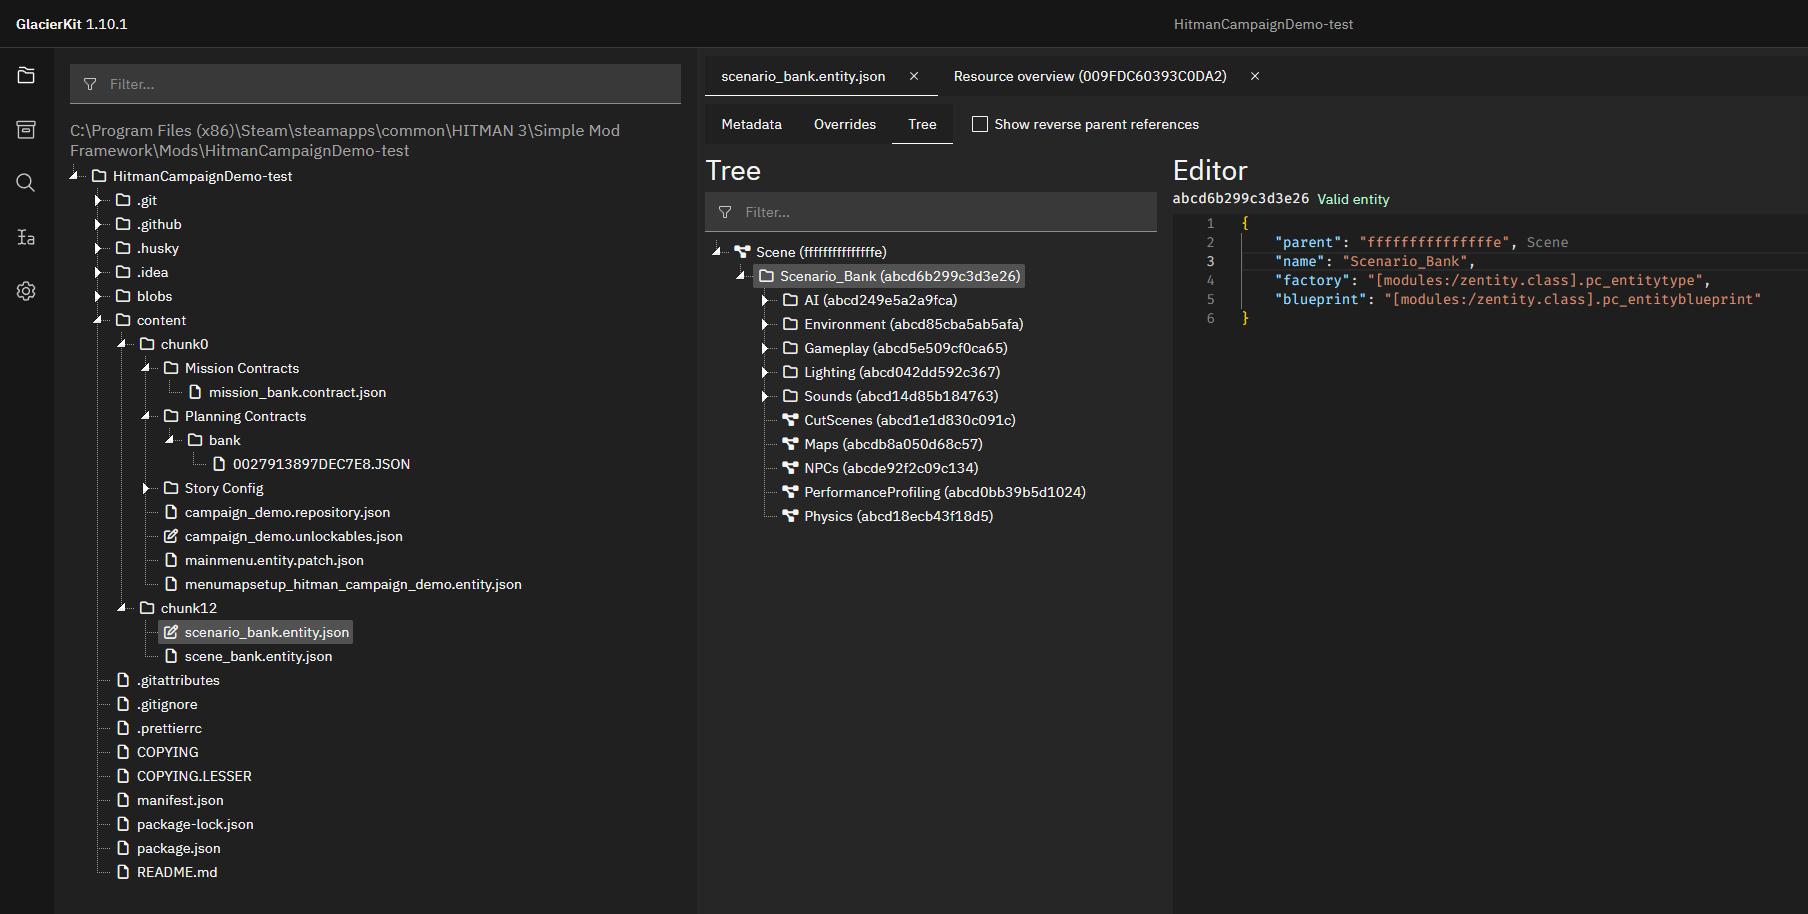Click the AI folder icon in entity tree

[x=790, y=300]
